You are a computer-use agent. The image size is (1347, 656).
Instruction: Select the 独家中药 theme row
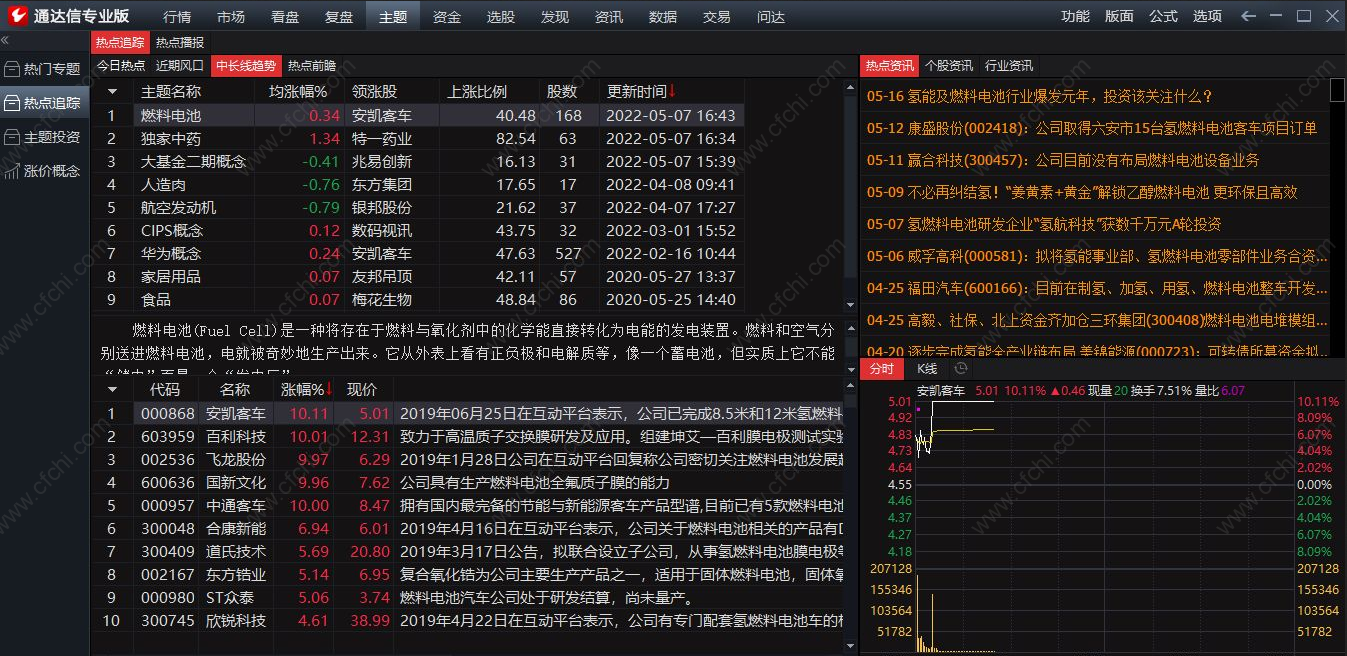tap(418, 138)
